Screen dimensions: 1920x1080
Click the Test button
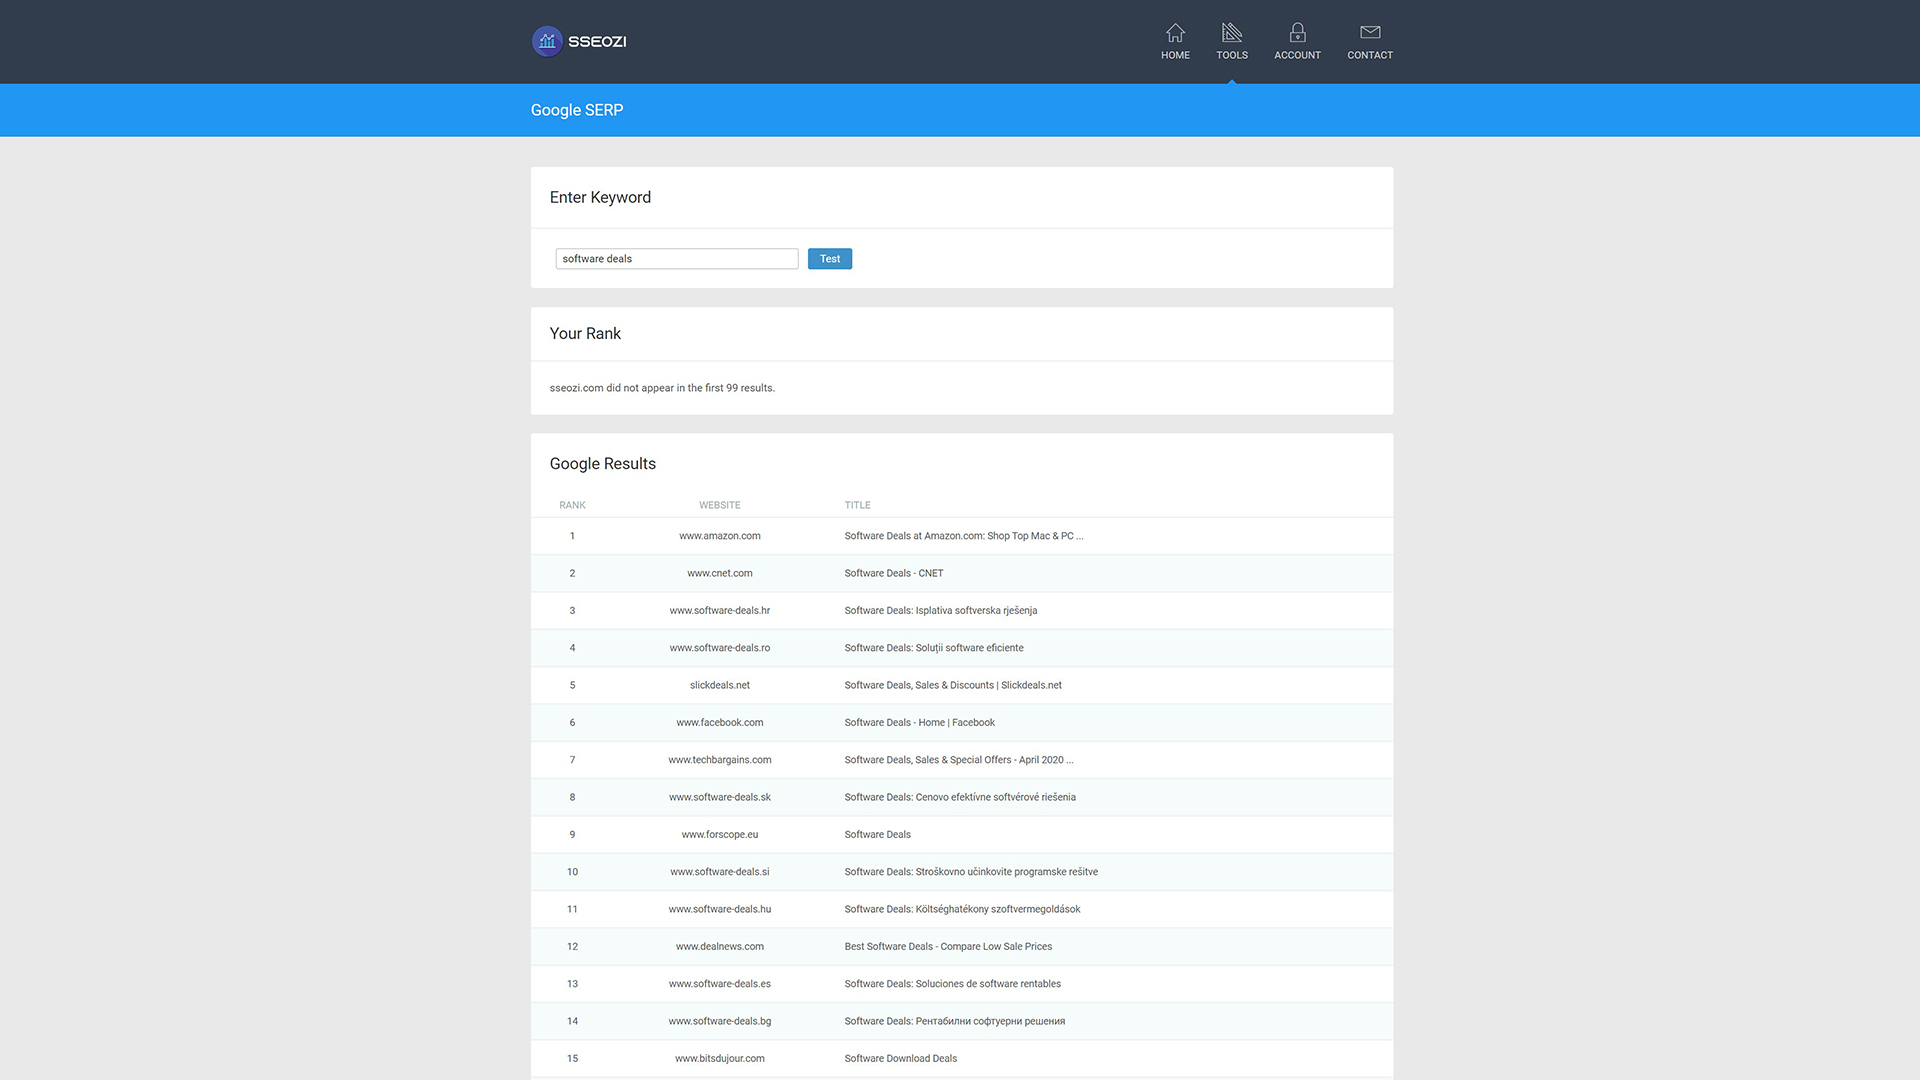[830, 259]
